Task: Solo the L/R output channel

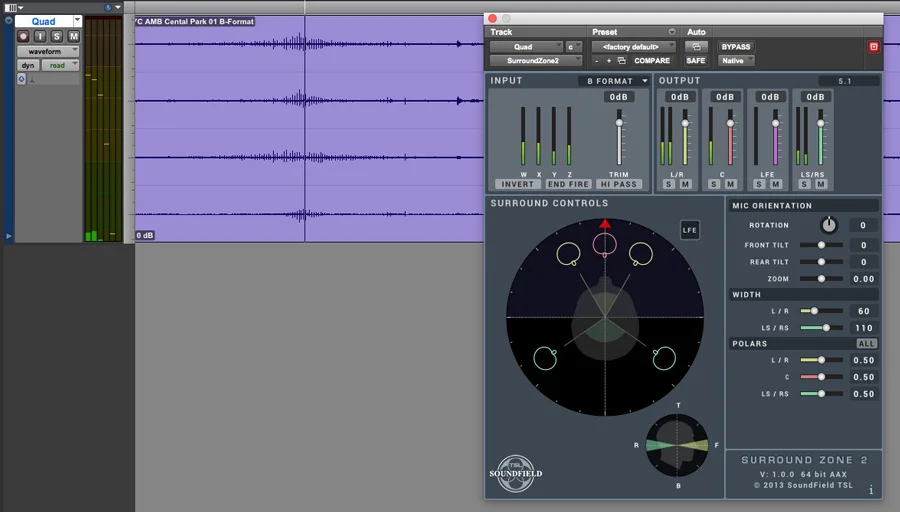Action: (x=669, y=184)
